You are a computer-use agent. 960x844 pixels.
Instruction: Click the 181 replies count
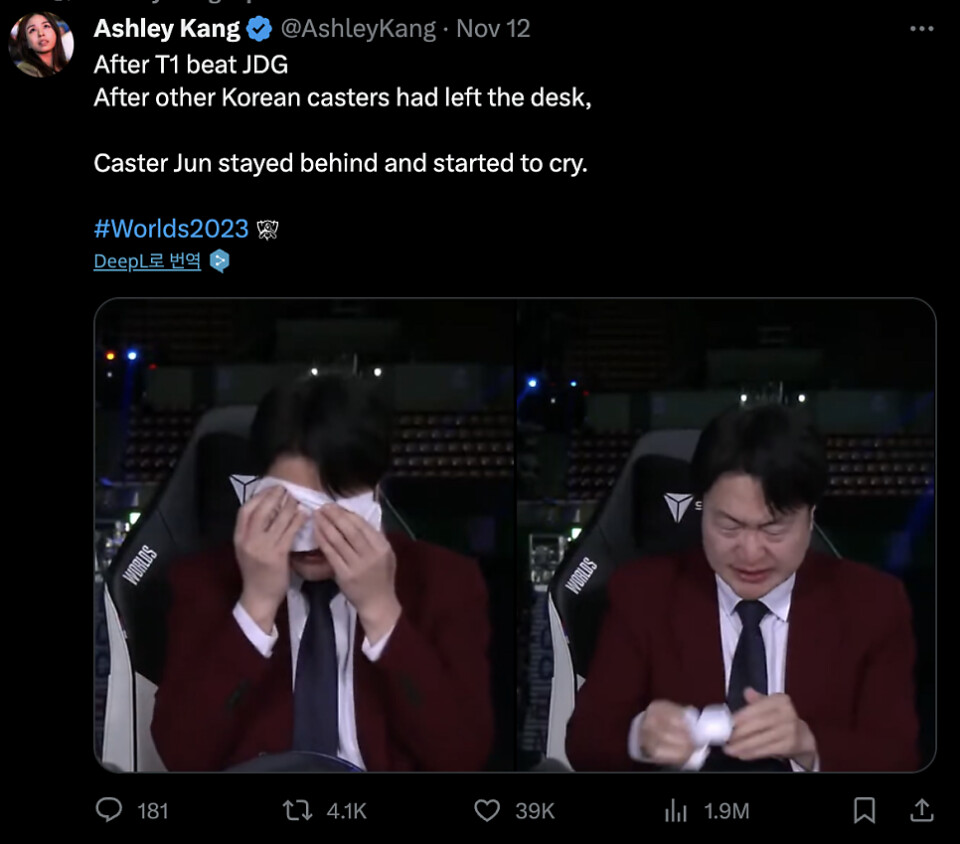point(152,810)
